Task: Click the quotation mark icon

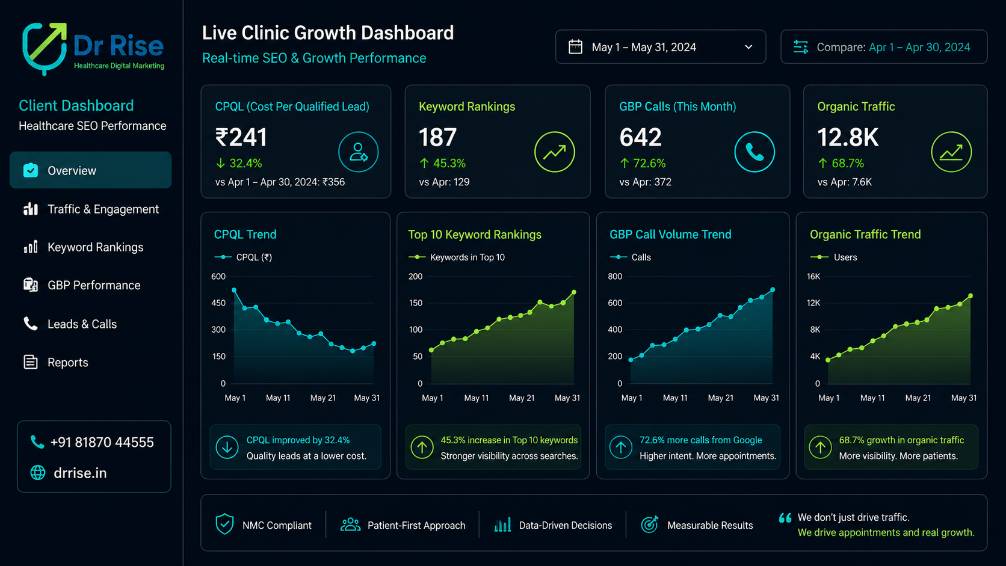Action: (785, 518)
